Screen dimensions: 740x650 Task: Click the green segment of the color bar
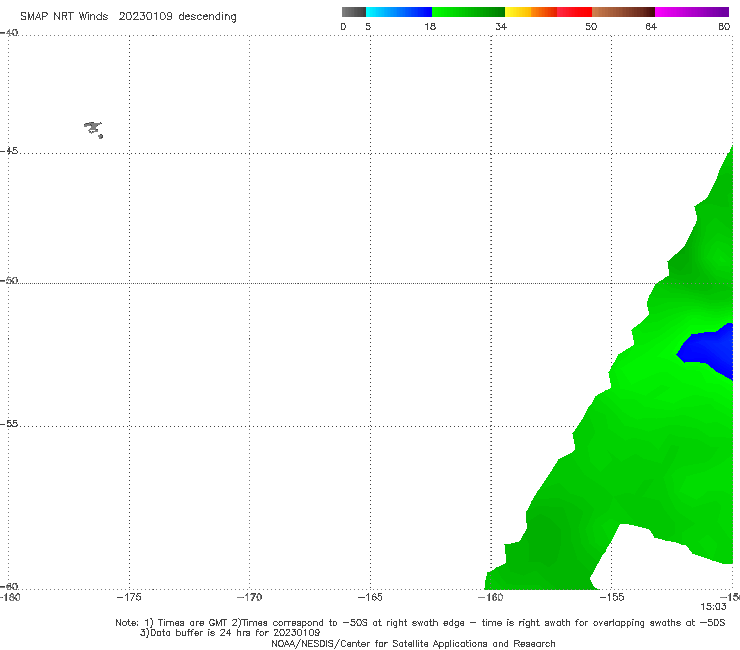(468, 12)
